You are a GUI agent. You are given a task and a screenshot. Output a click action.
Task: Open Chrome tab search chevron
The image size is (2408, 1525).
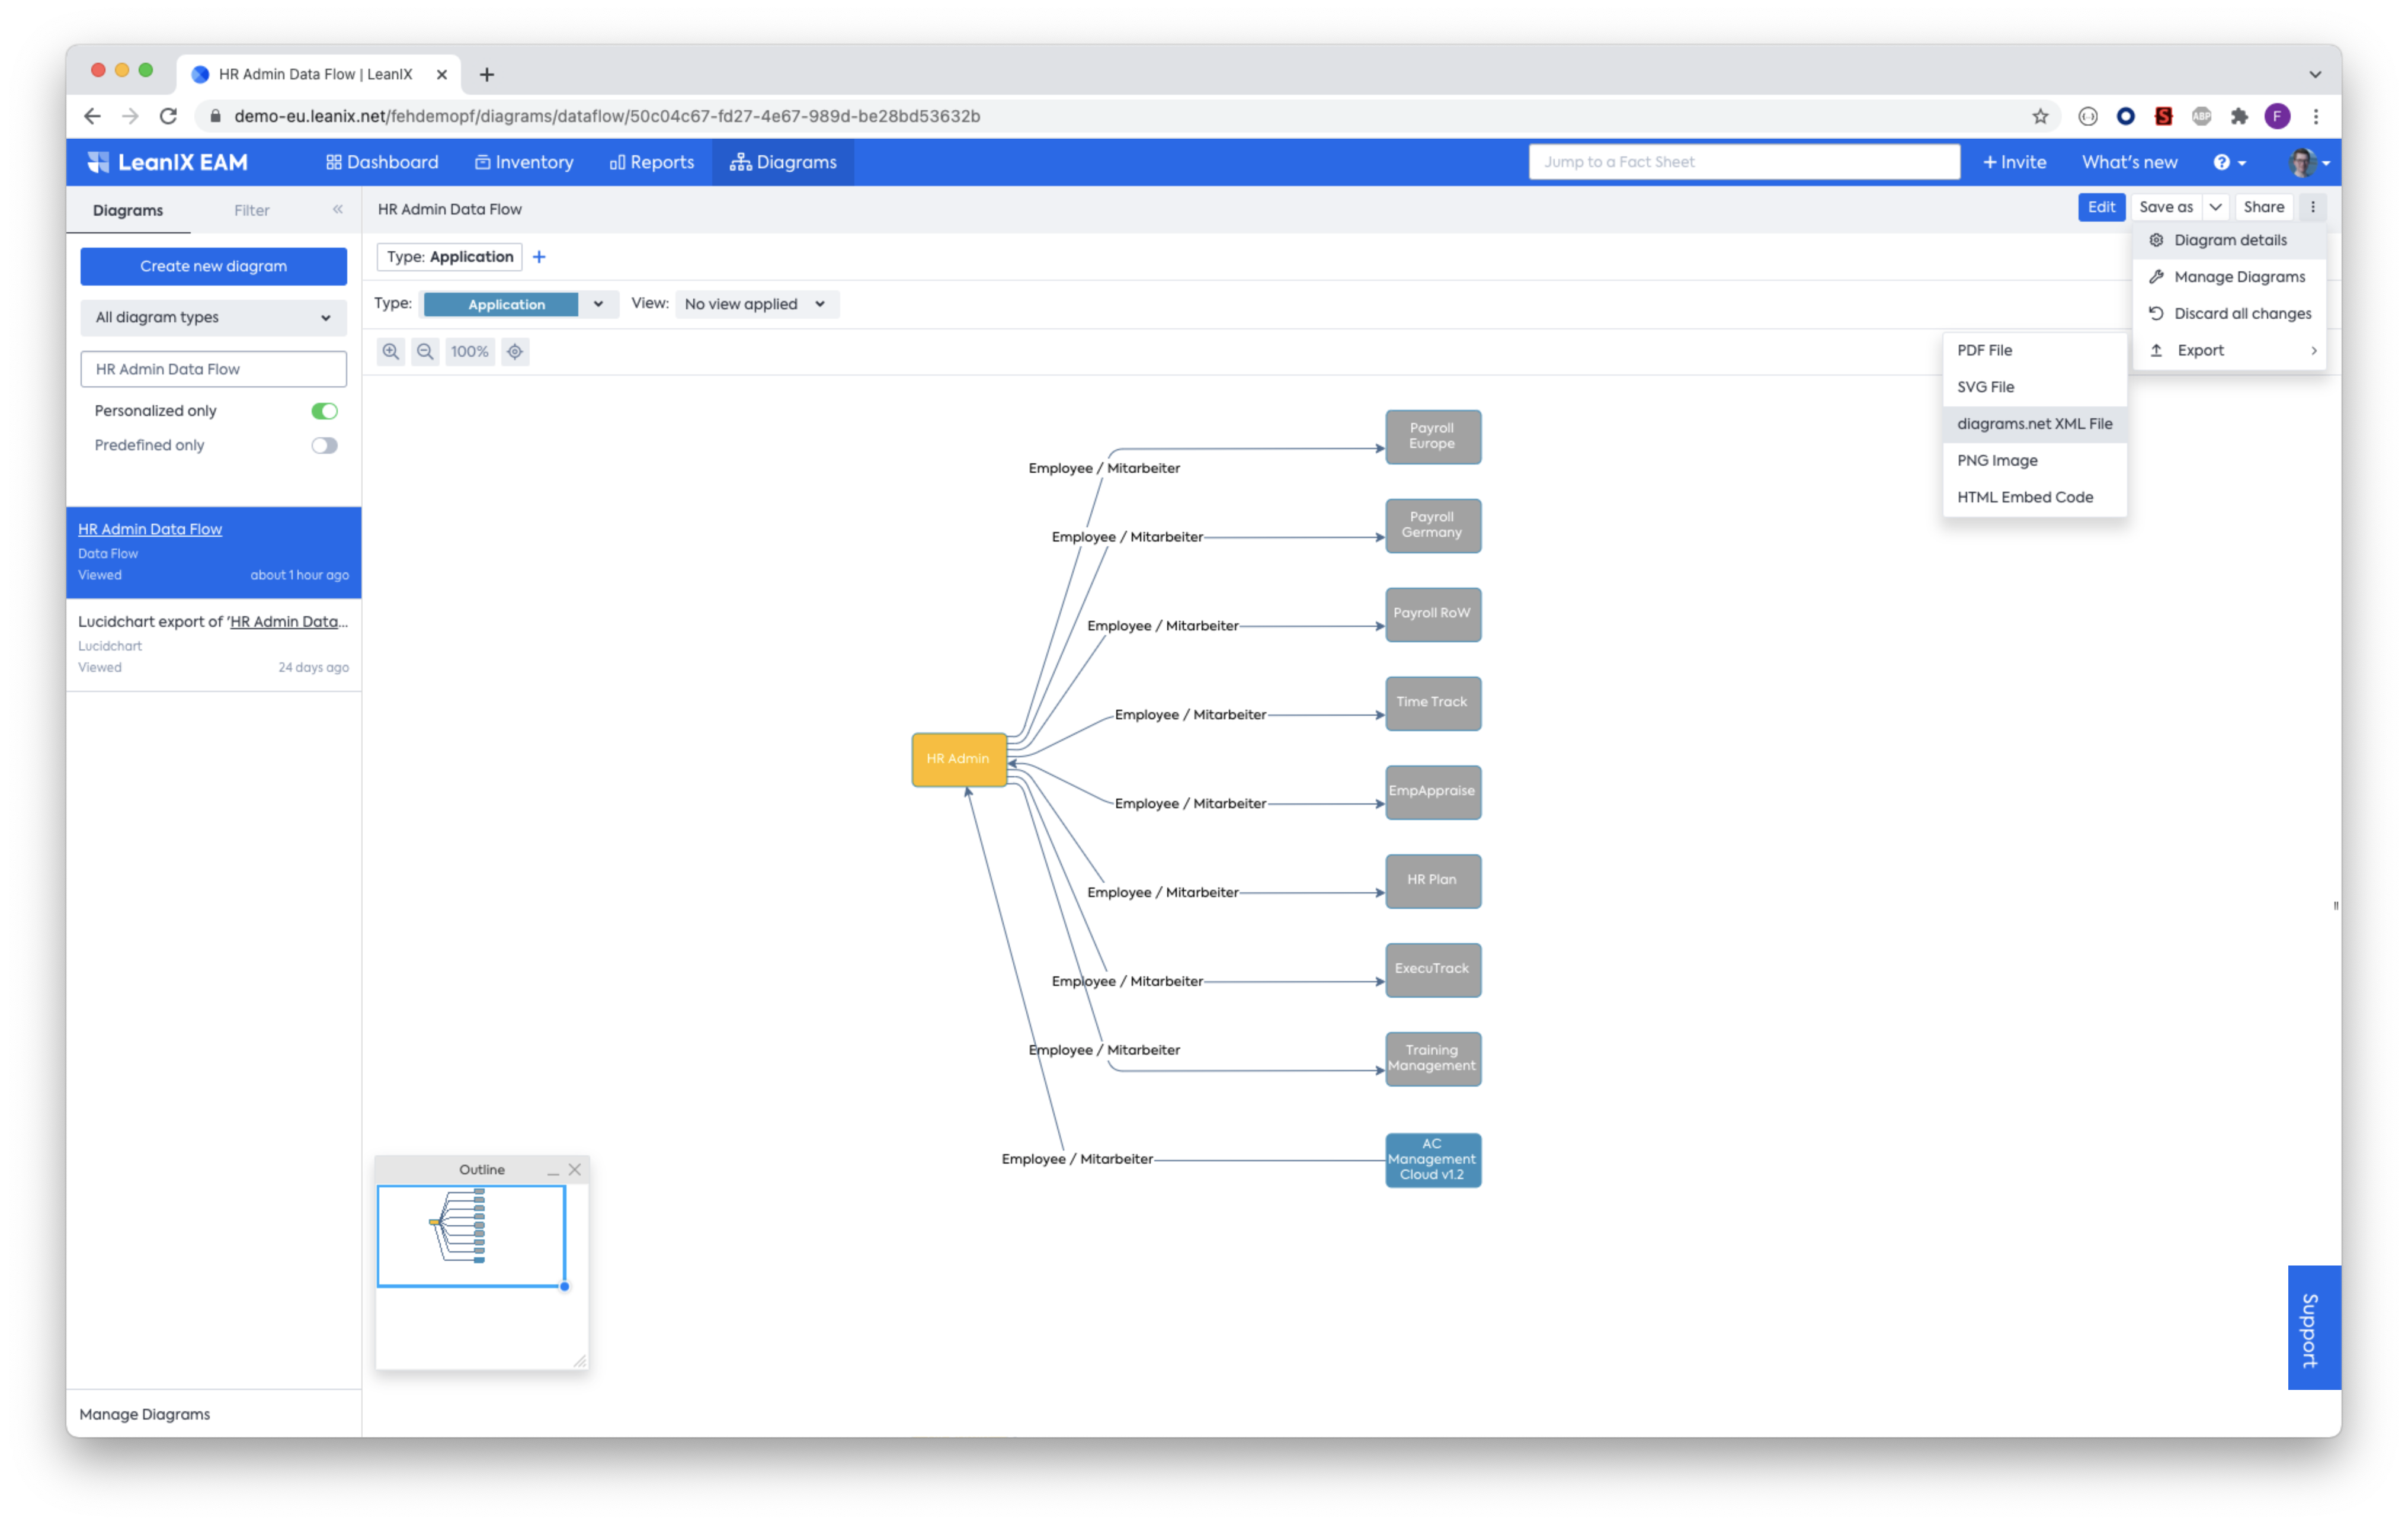coord(2314,74)
